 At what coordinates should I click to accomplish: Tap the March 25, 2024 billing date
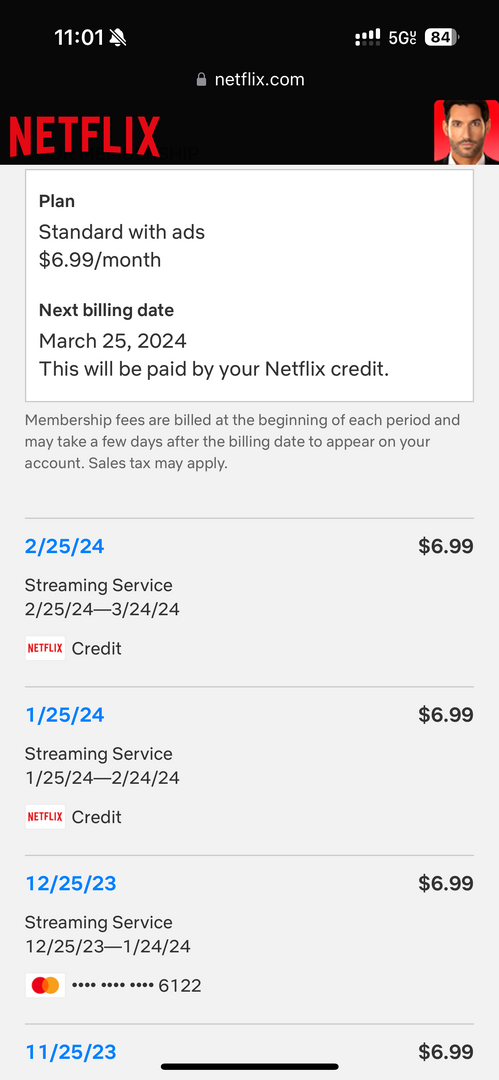click(x=112, y=341)
